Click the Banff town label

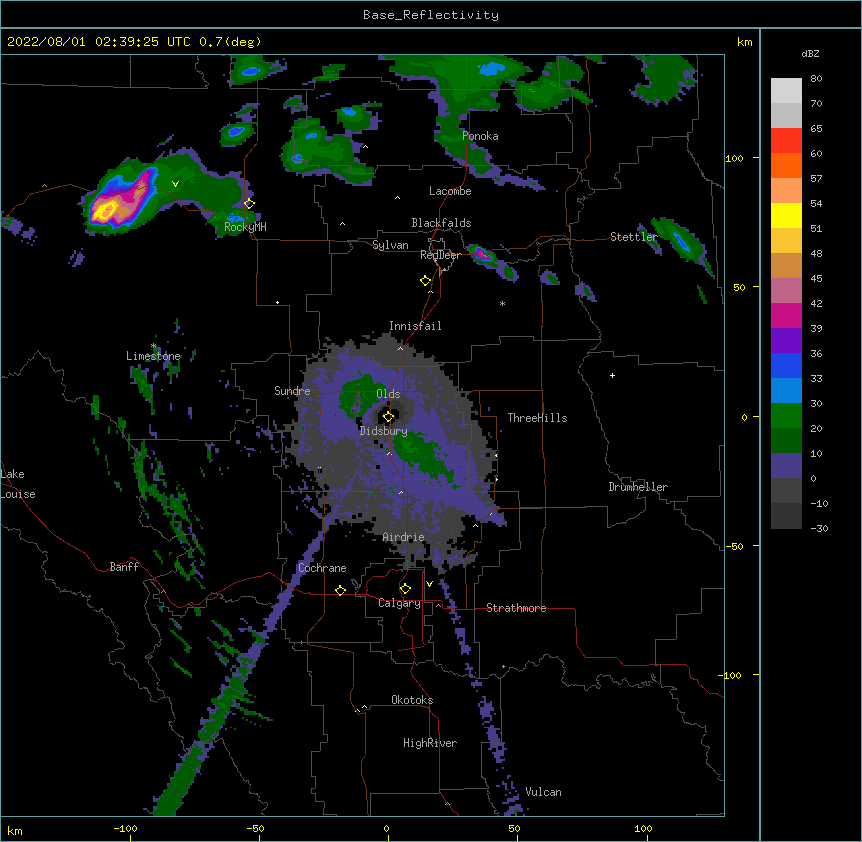(124, 567)
